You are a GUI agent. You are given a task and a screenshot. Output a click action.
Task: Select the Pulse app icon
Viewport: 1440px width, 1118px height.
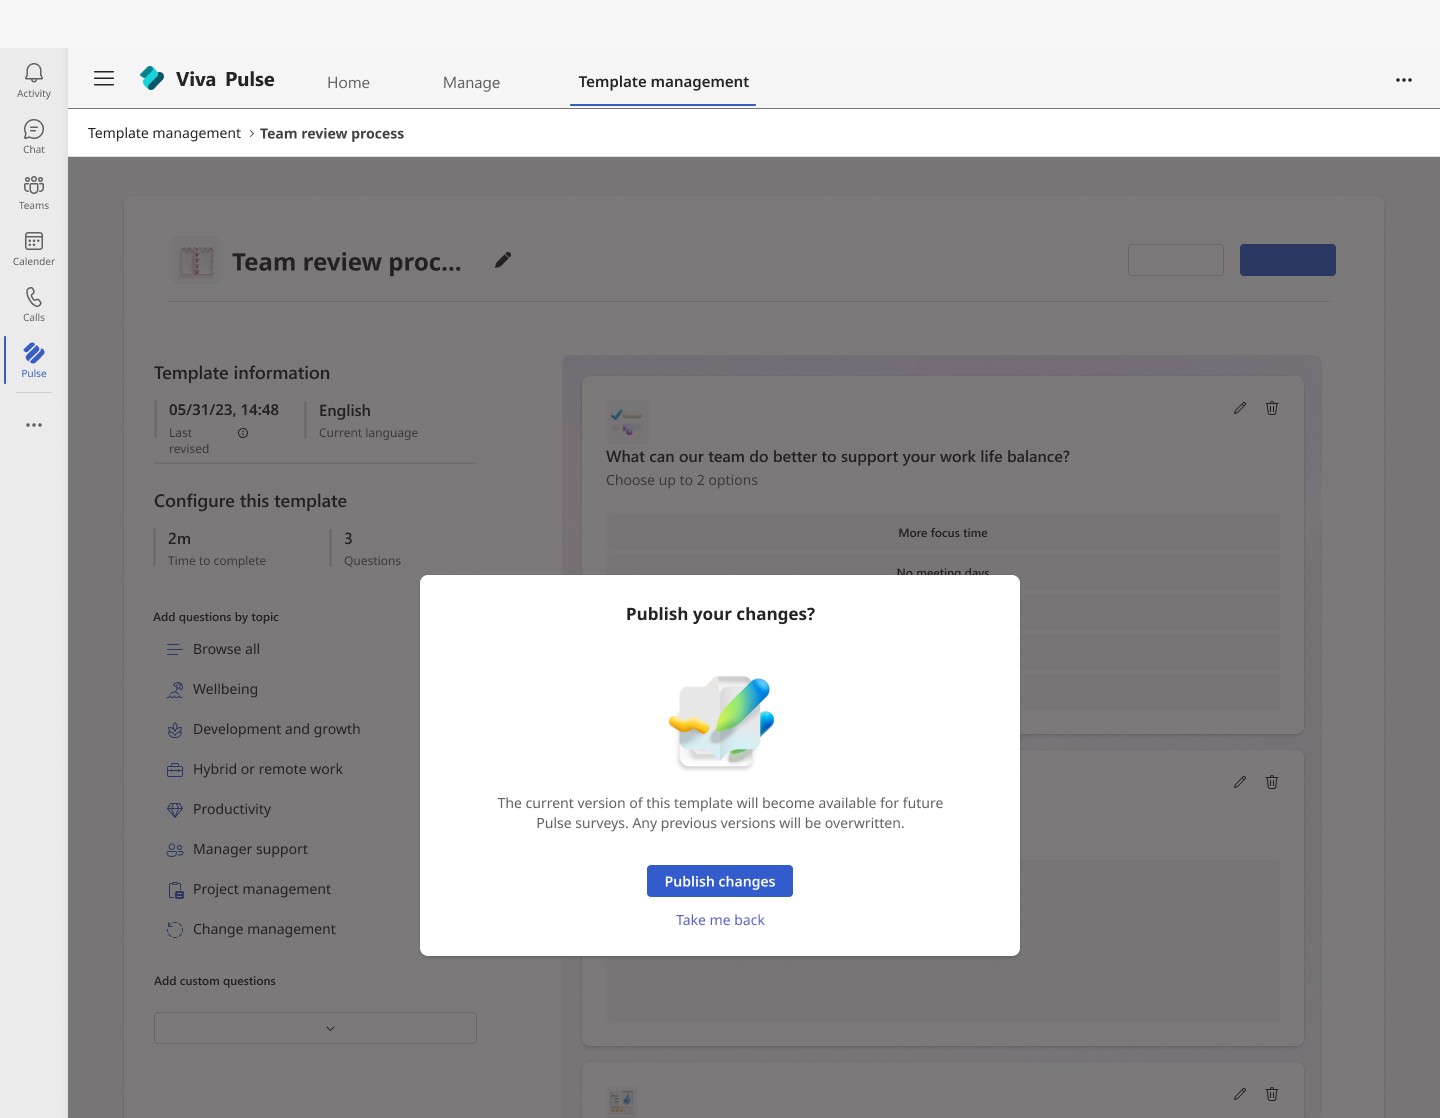pyautogui.click(x=34, y=360)
